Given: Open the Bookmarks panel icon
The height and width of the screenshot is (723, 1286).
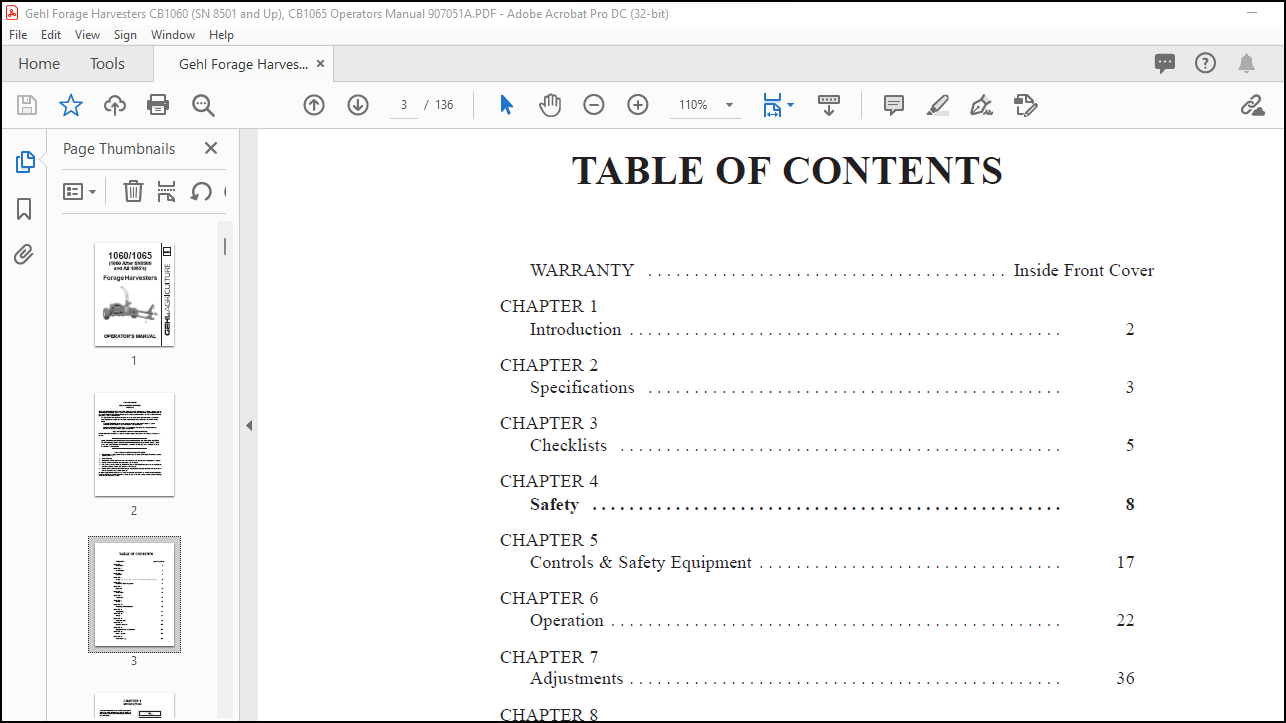Looking at the screenshot, I should tap(25, 209).
